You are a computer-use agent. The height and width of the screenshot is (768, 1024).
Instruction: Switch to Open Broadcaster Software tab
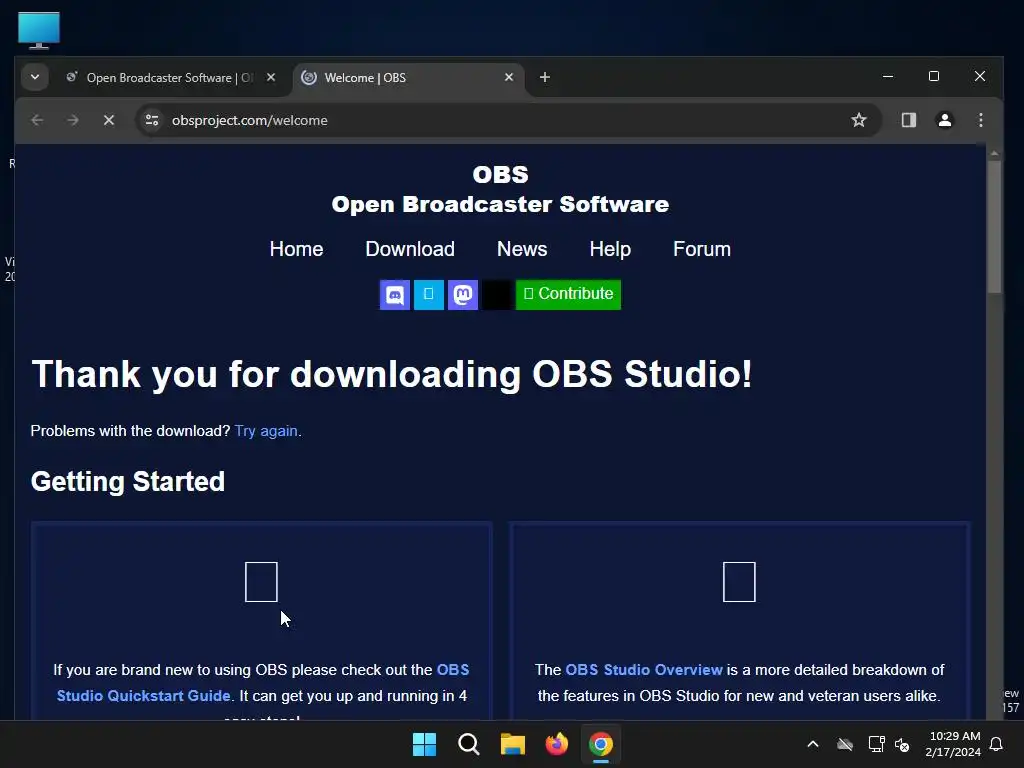170,78
